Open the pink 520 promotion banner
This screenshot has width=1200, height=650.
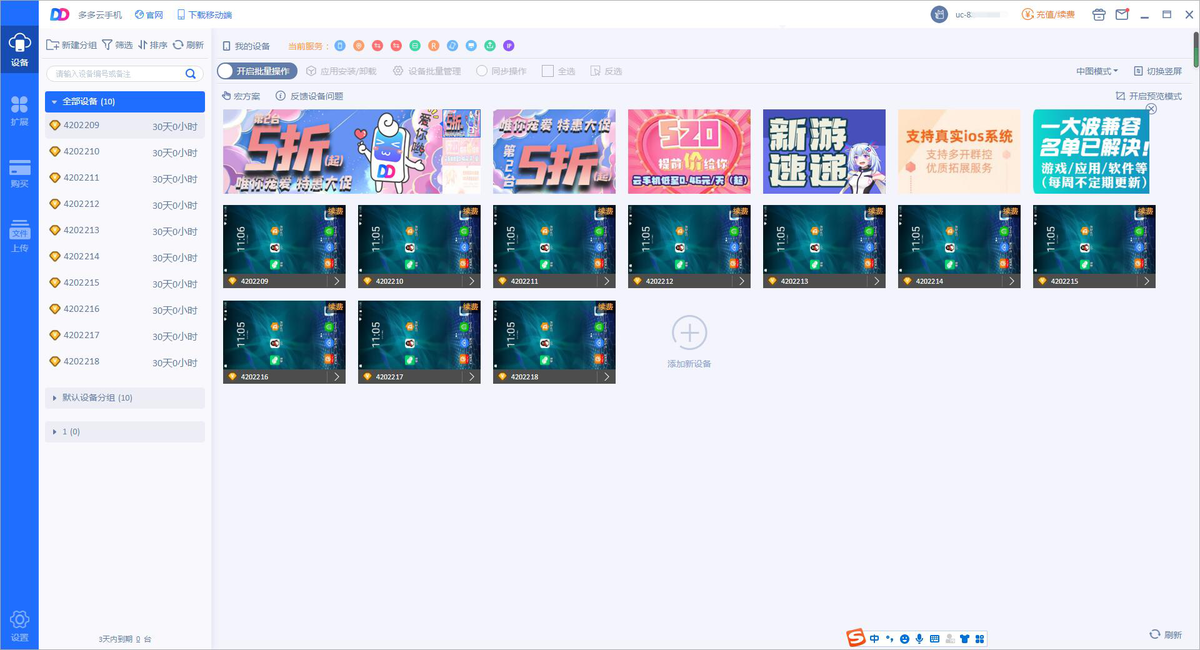689,151
